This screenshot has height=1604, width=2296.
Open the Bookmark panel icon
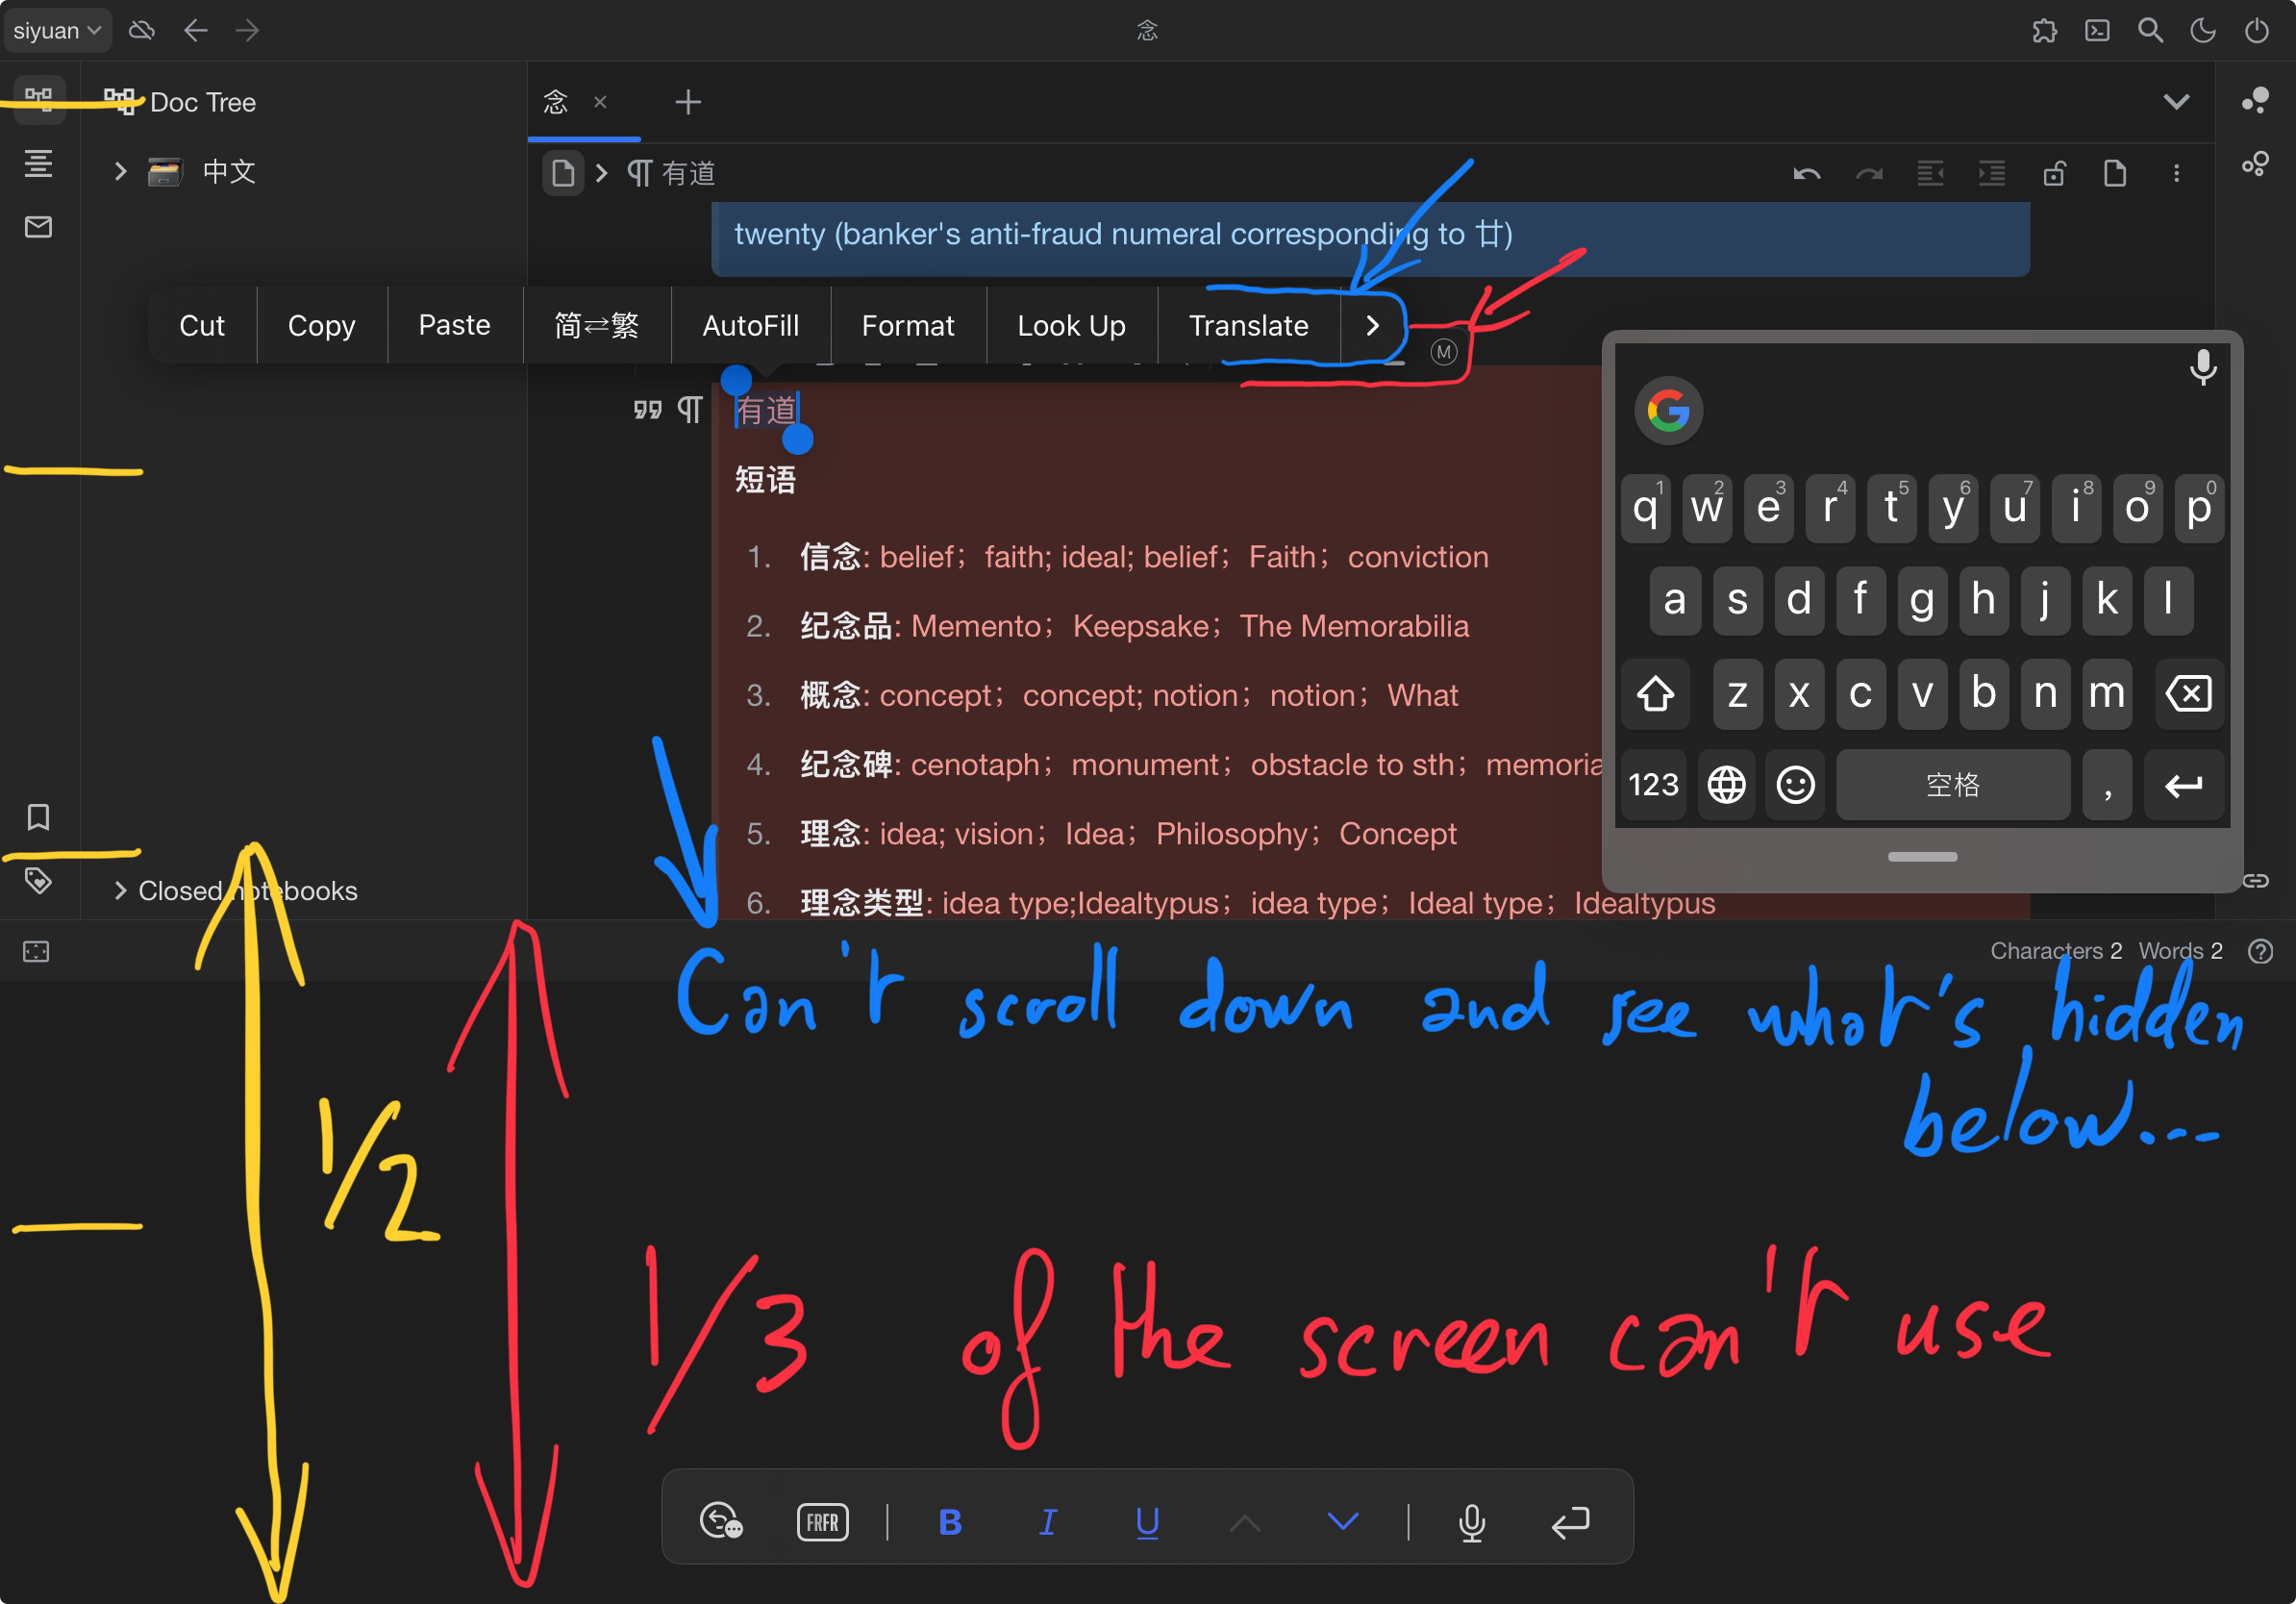38,817
